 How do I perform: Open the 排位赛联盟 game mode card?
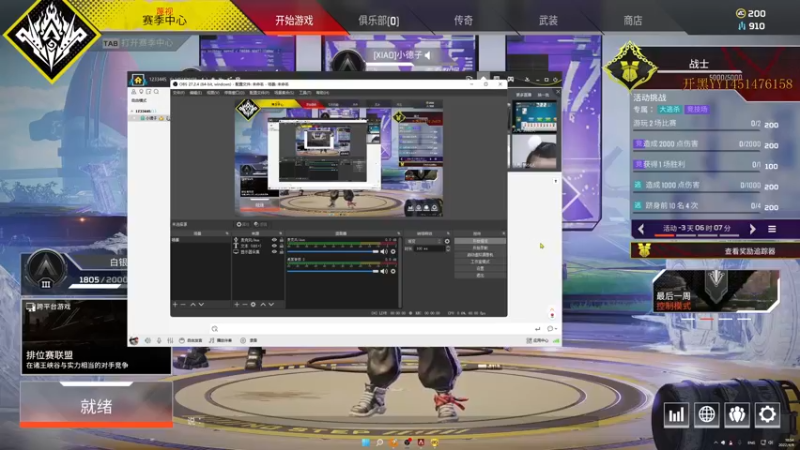click(x=96, y=337)
